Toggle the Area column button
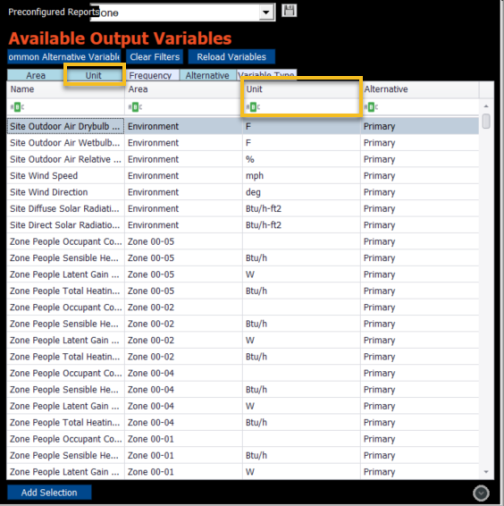 (x=36, y=75)
